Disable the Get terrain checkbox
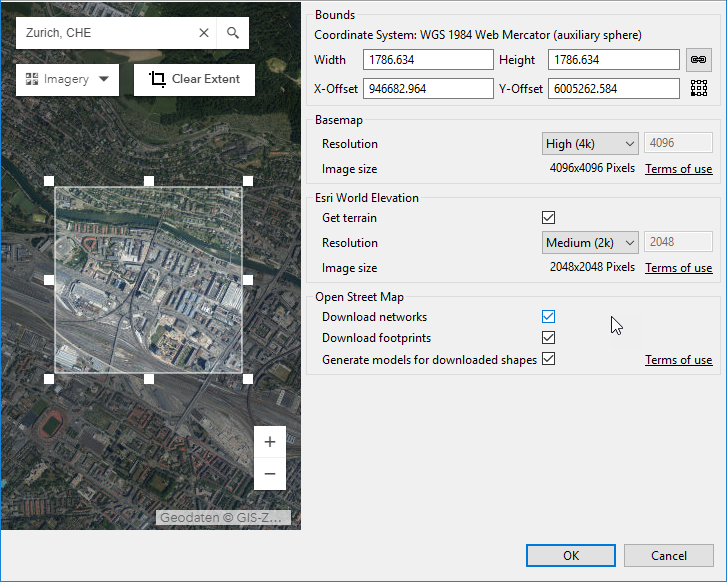727x582 pixels. [548, 218]
